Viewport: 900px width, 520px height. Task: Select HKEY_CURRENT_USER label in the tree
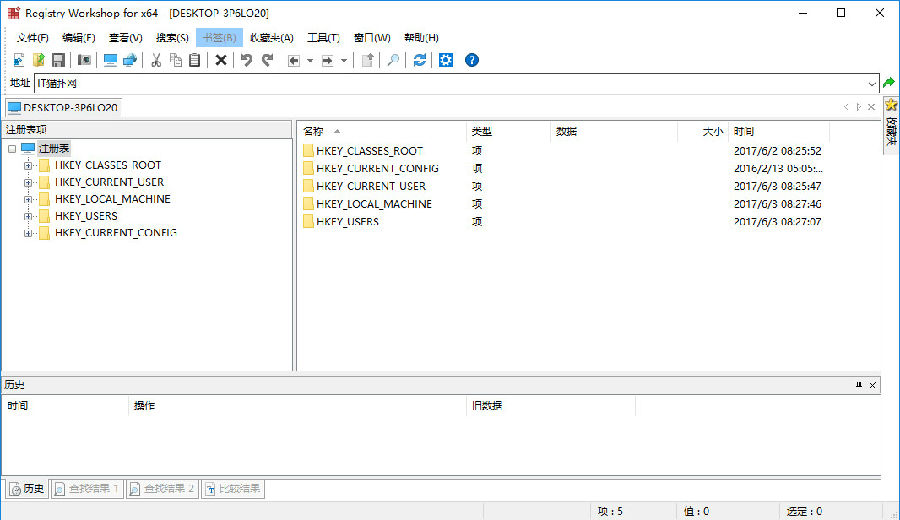pyautogui.click(x=110, y=183)
